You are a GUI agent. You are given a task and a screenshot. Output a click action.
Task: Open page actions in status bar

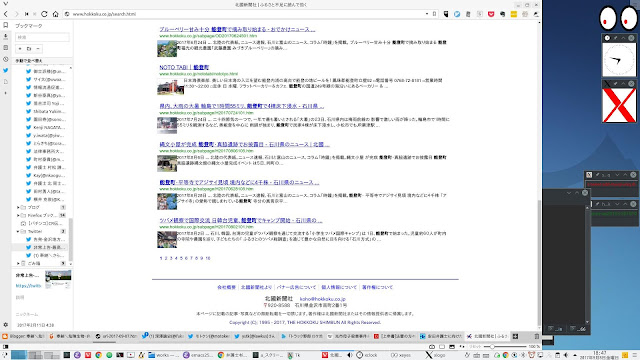coord(462,347)
